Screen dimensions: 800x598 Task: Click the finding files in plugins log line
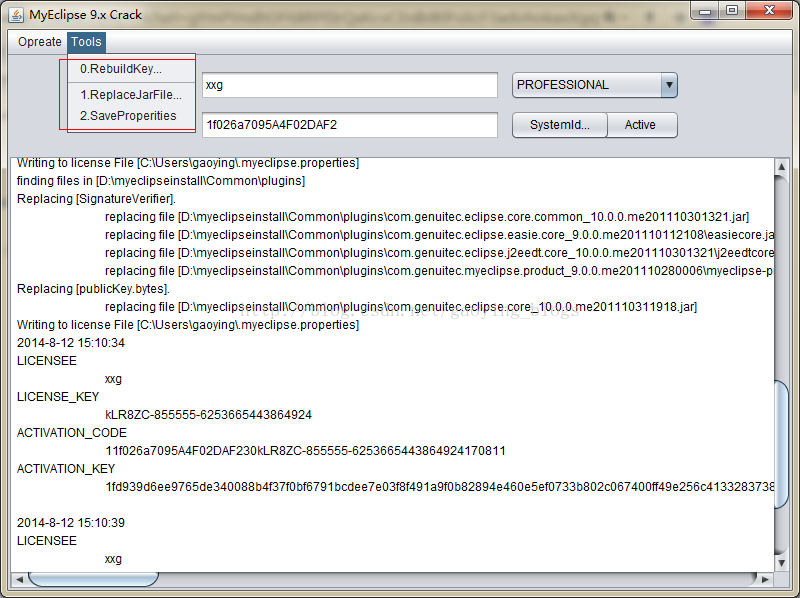pyautogui.click(x=161, y=181)
